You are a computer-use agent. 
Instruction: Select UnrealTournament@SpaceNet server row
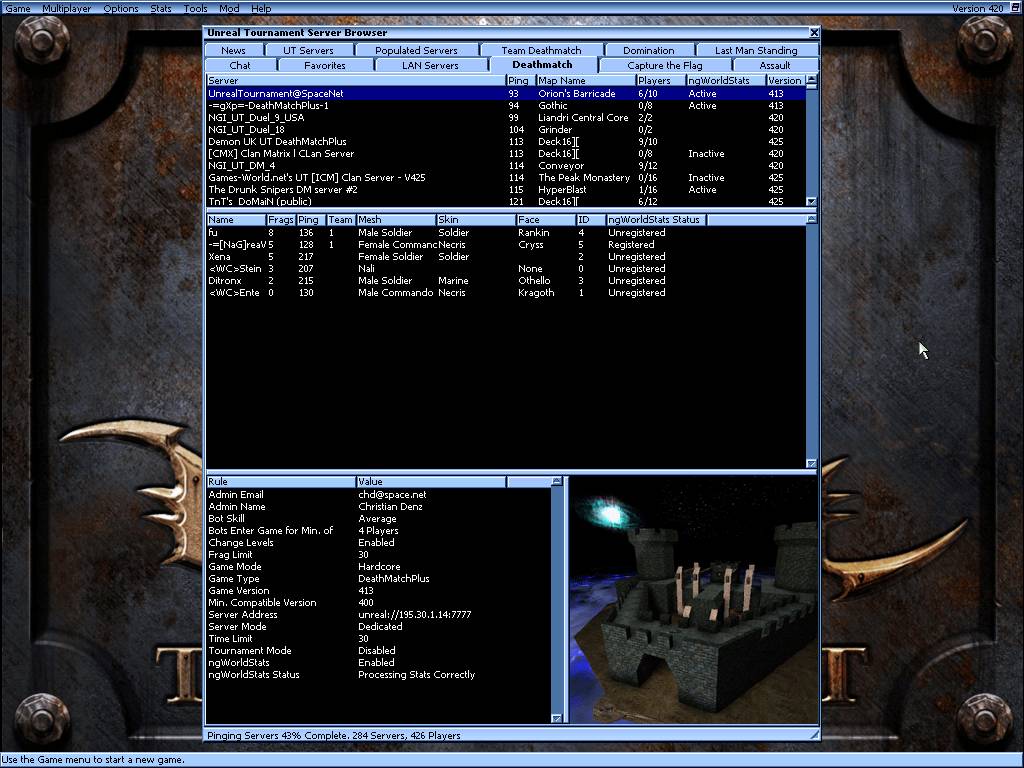pos(506,93)
